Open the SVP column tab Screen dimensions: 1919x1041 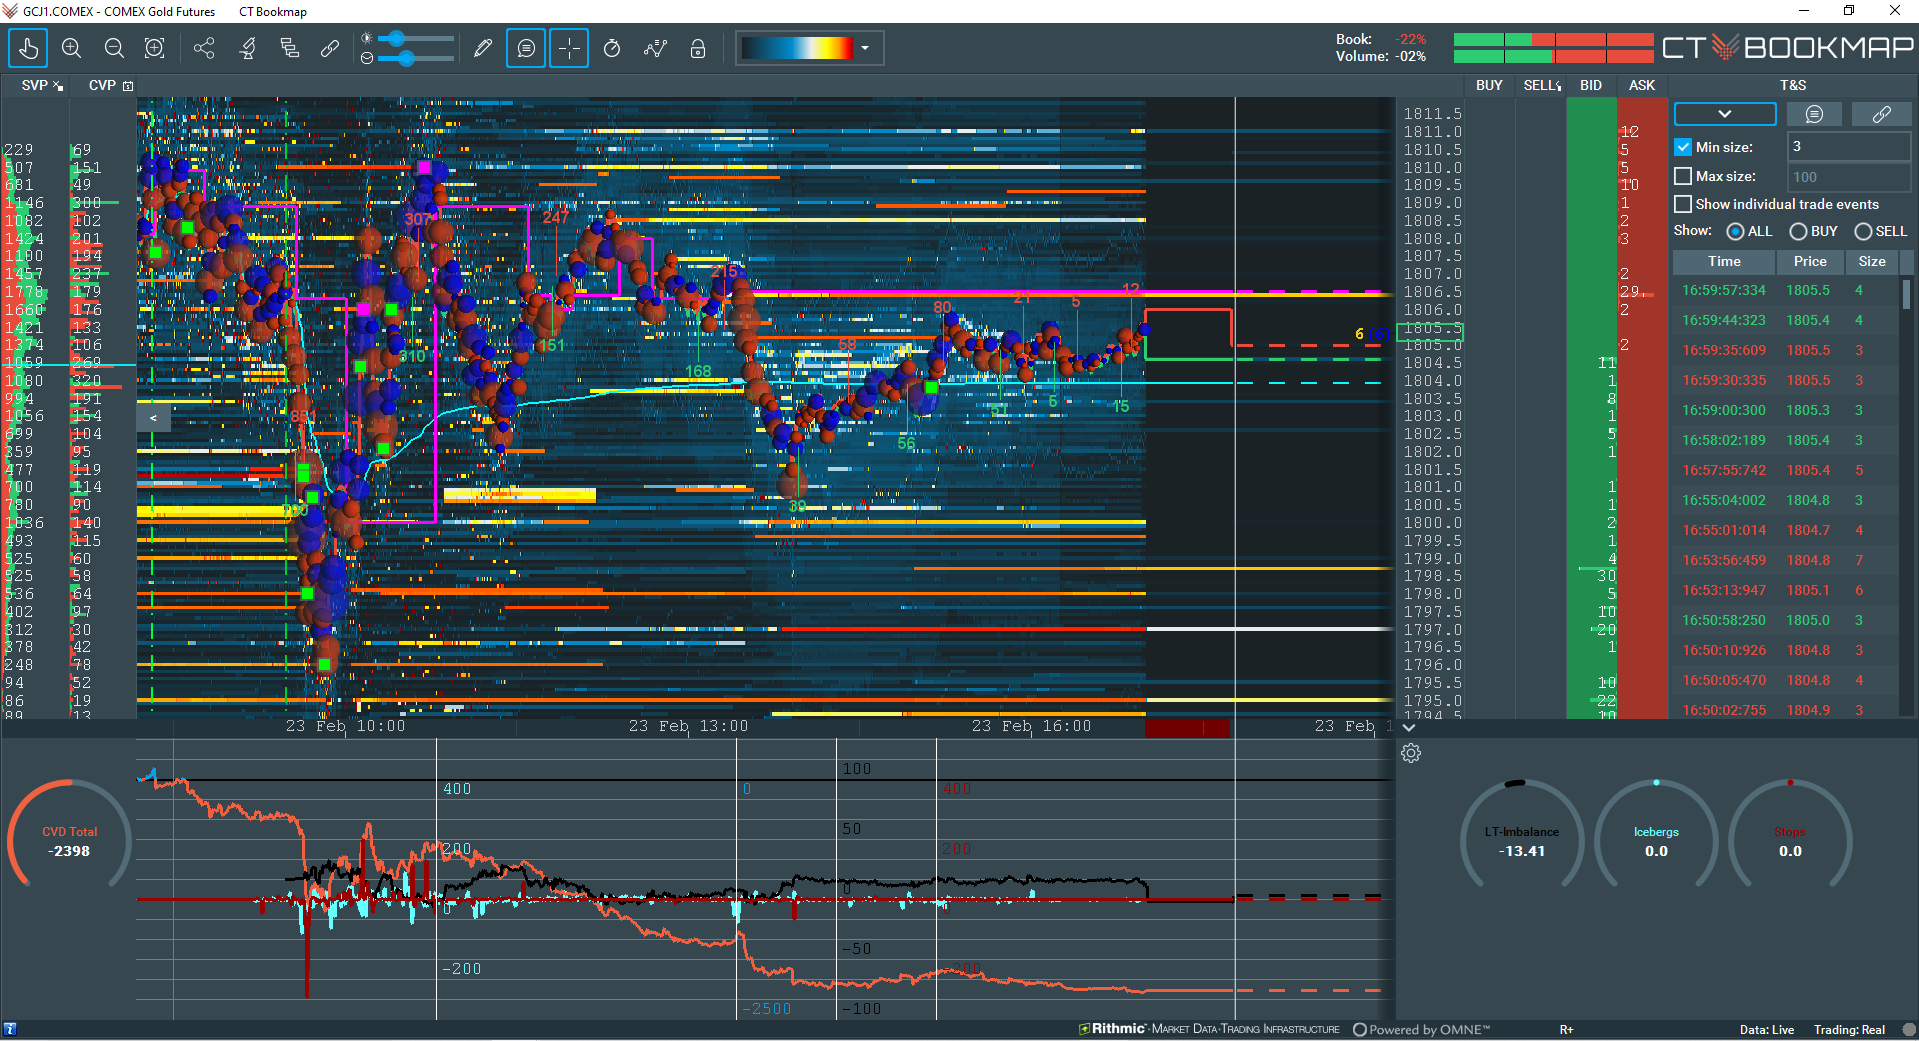[35, 86]
